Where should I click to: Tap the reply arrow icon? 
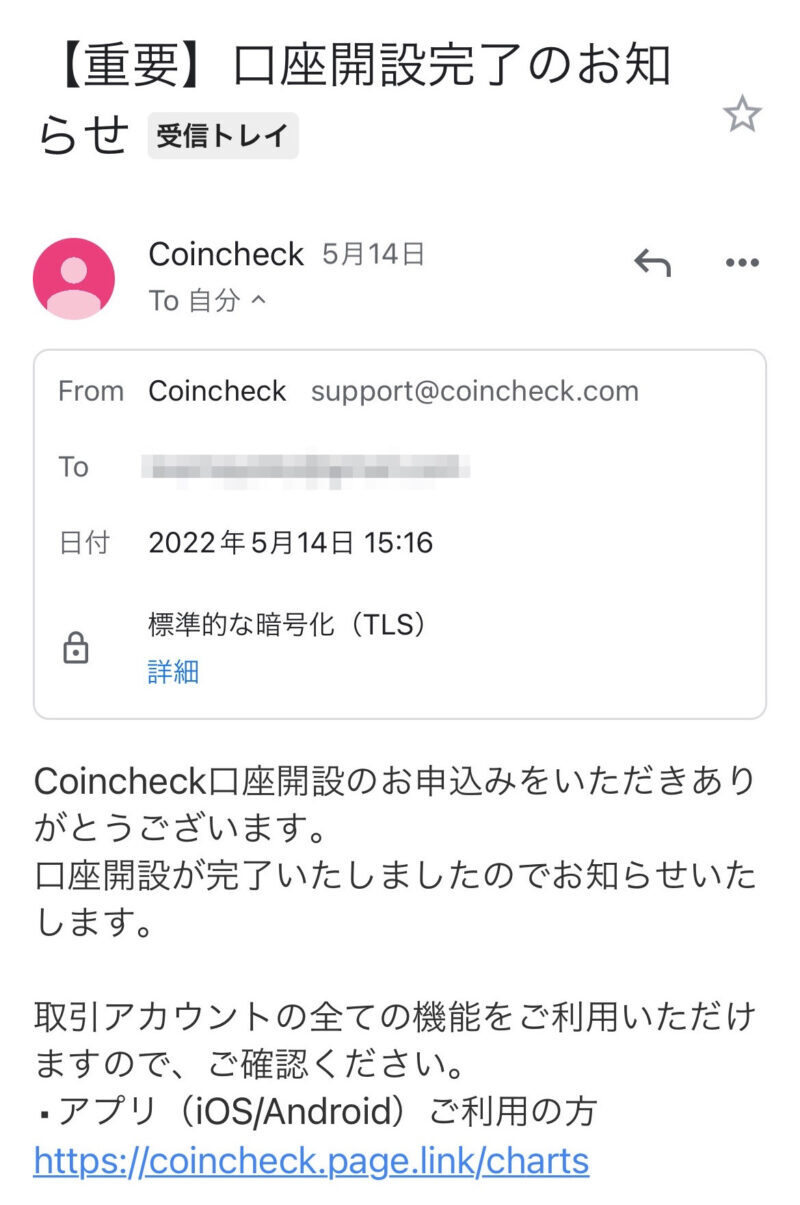(x=652, y=263)
